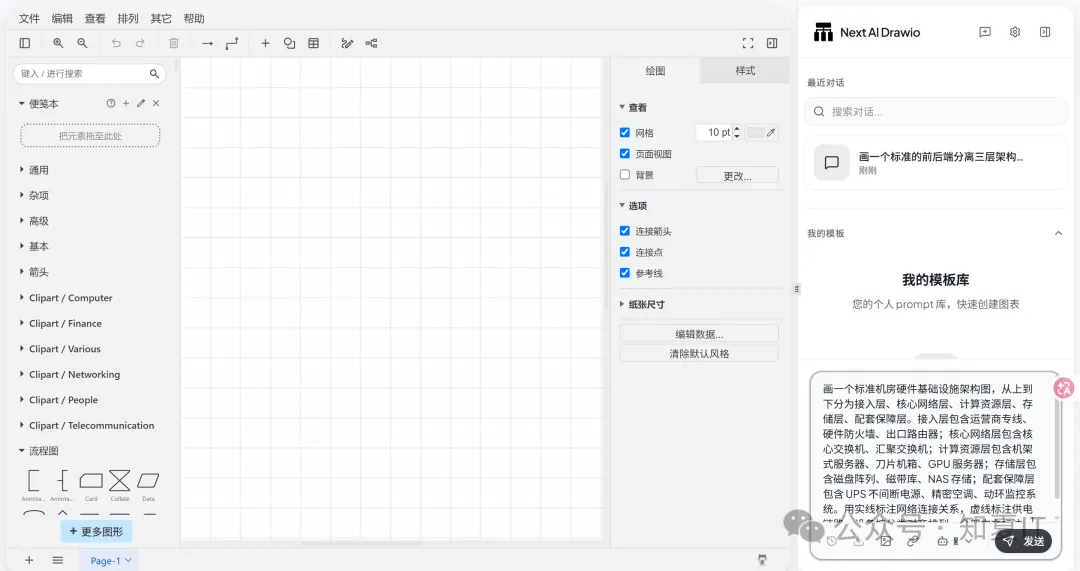Click the 编辑数据... button
Image resolution: width=1080 pixels, height=571 pixels.
tap(699, 334)
